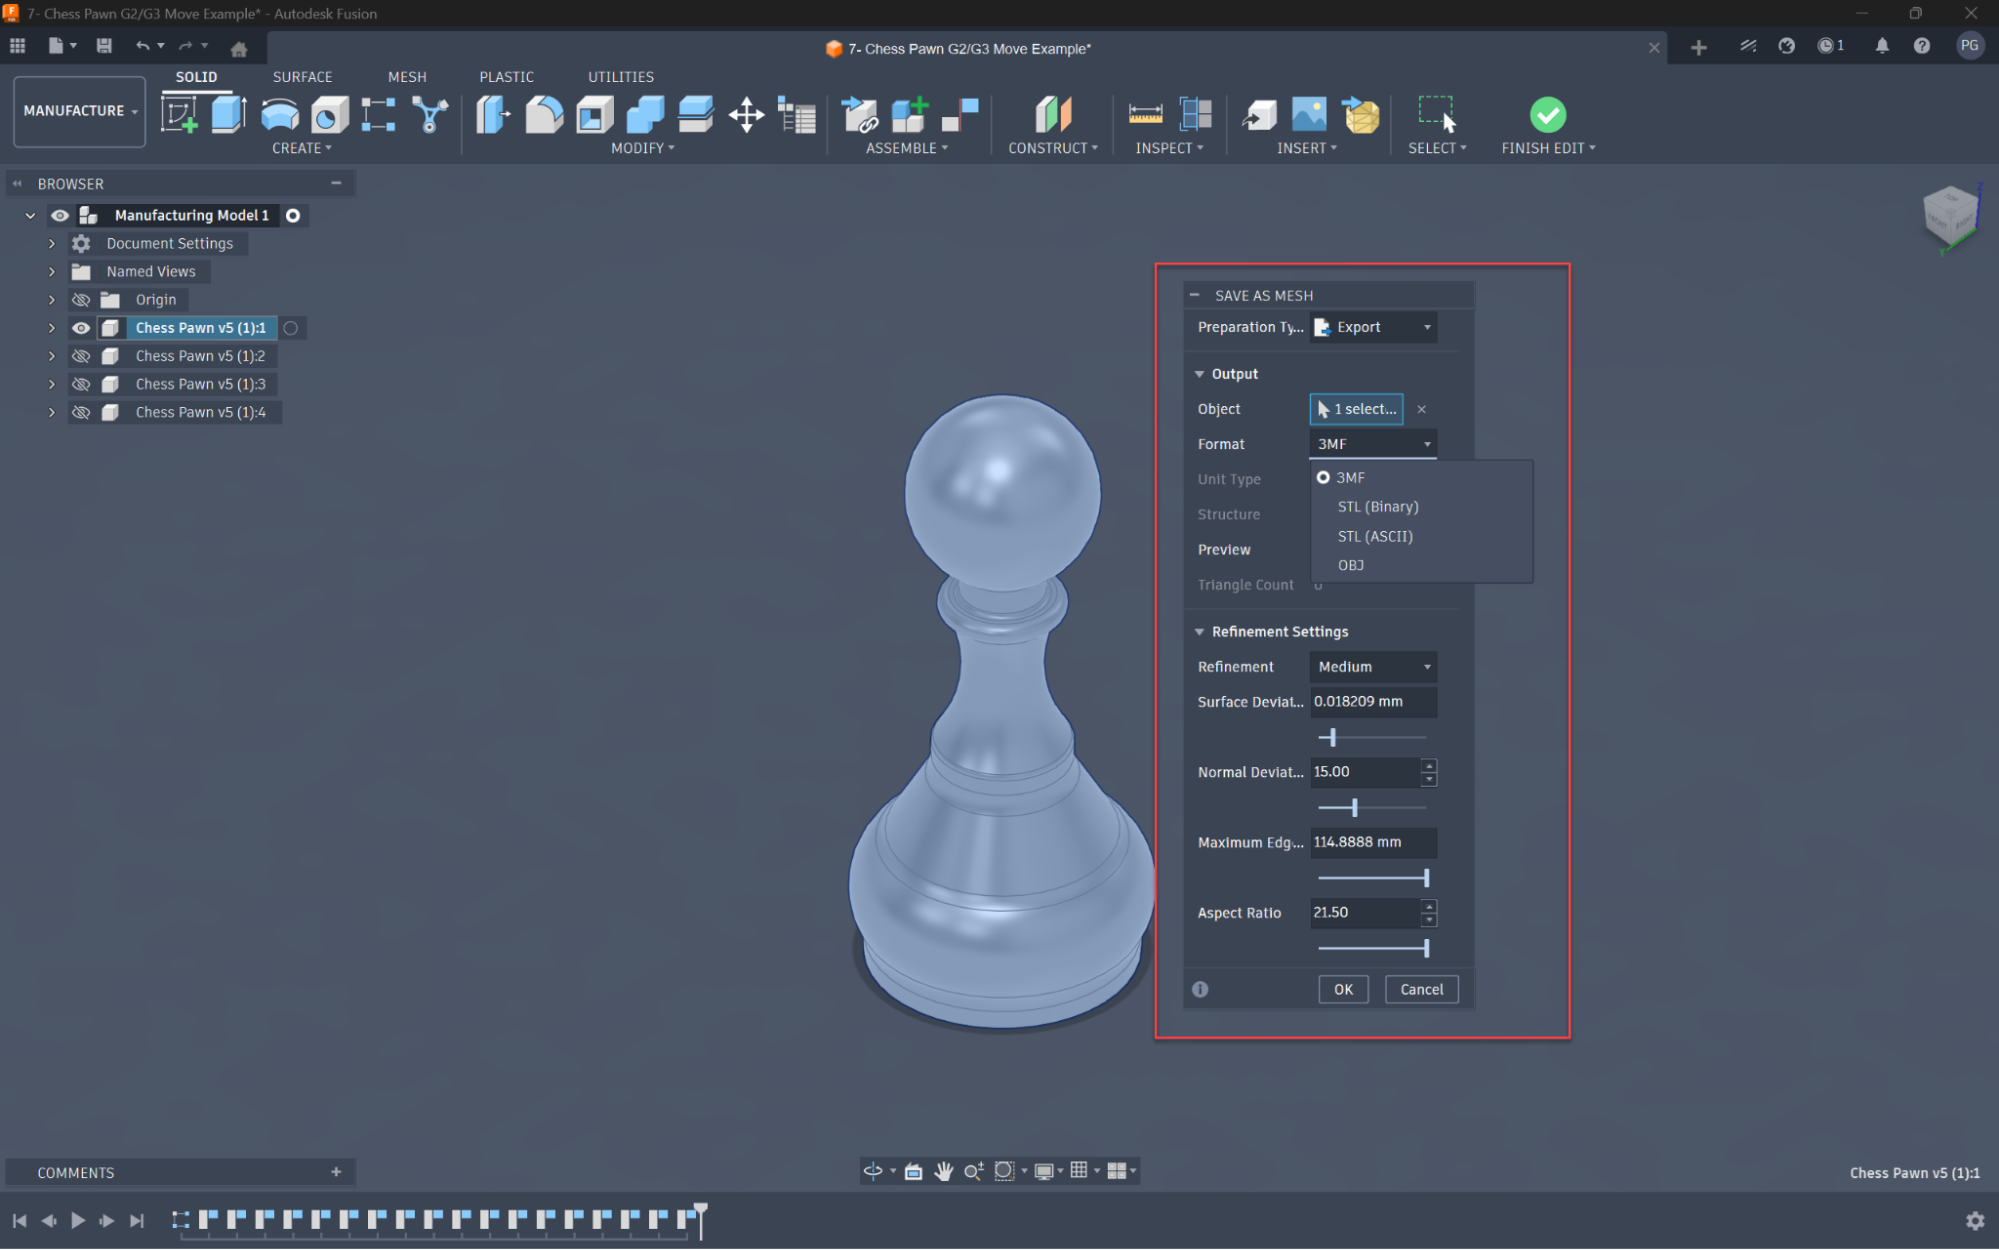Expand the Document Settings tree node
Viewport: 1999px width, 1250px height.
pos(52,244)
